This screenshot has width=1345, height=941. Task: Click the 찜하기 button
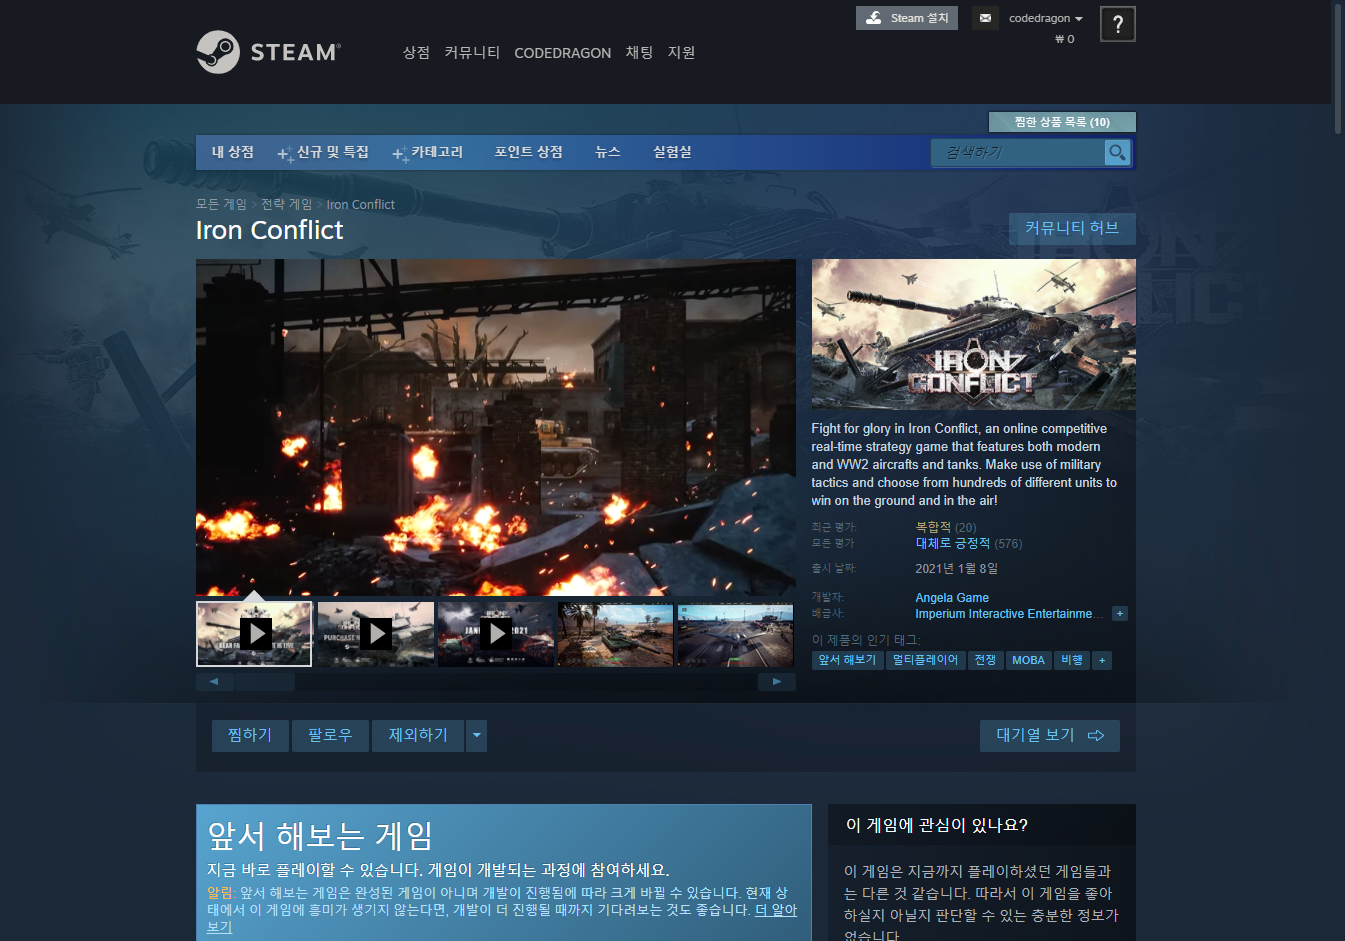click(x=250, y=736)
